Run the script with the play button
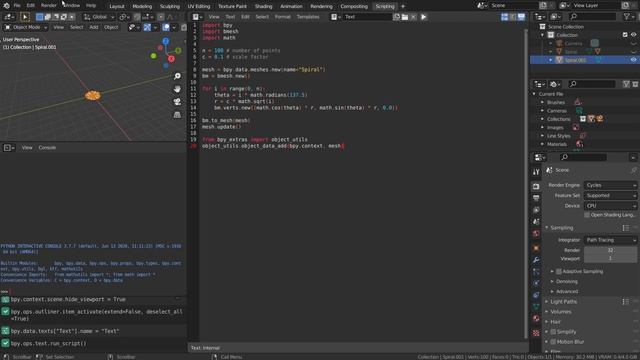 point(423,17)
